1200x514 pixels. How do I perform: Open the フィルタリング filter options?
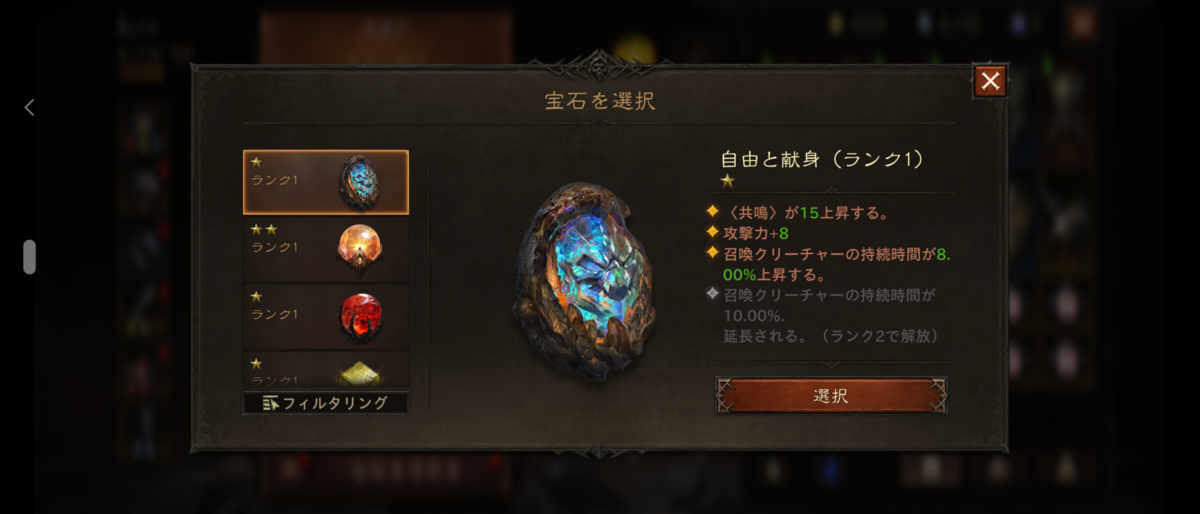[x=326, y=403]
